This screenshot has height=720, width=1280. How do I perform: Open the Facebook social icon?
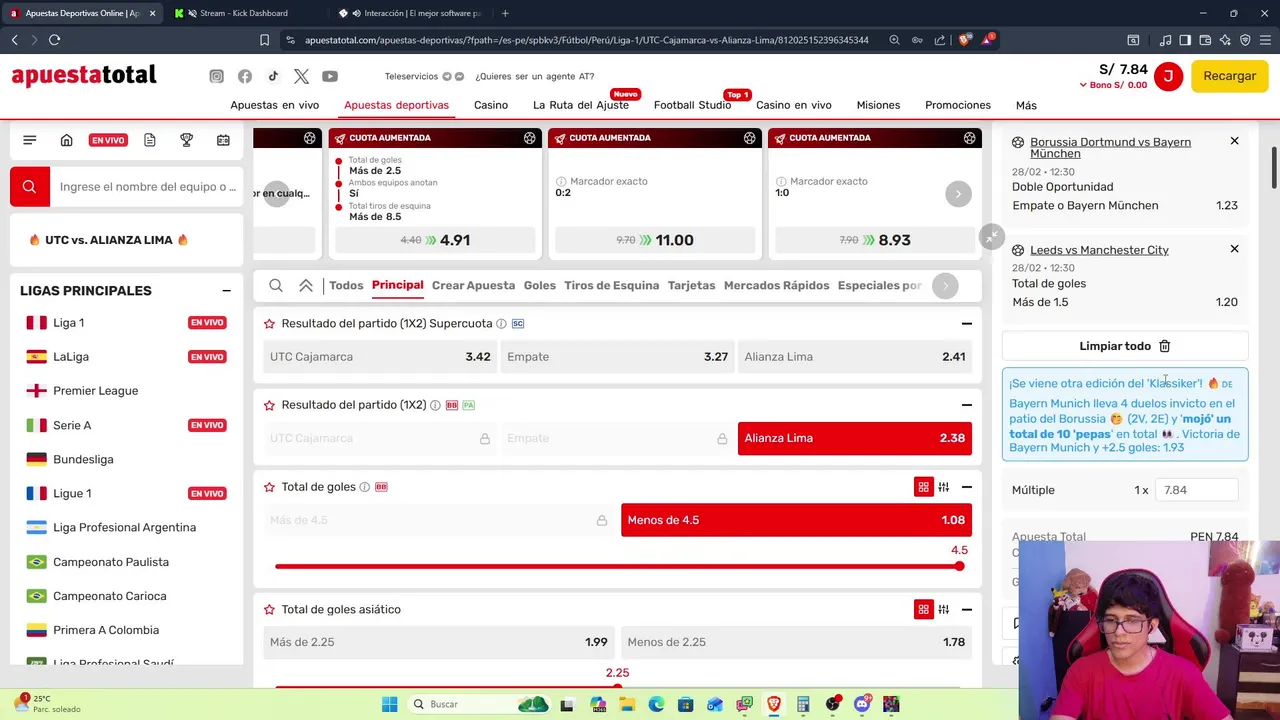pyautogui.click(x=245, y=76)
